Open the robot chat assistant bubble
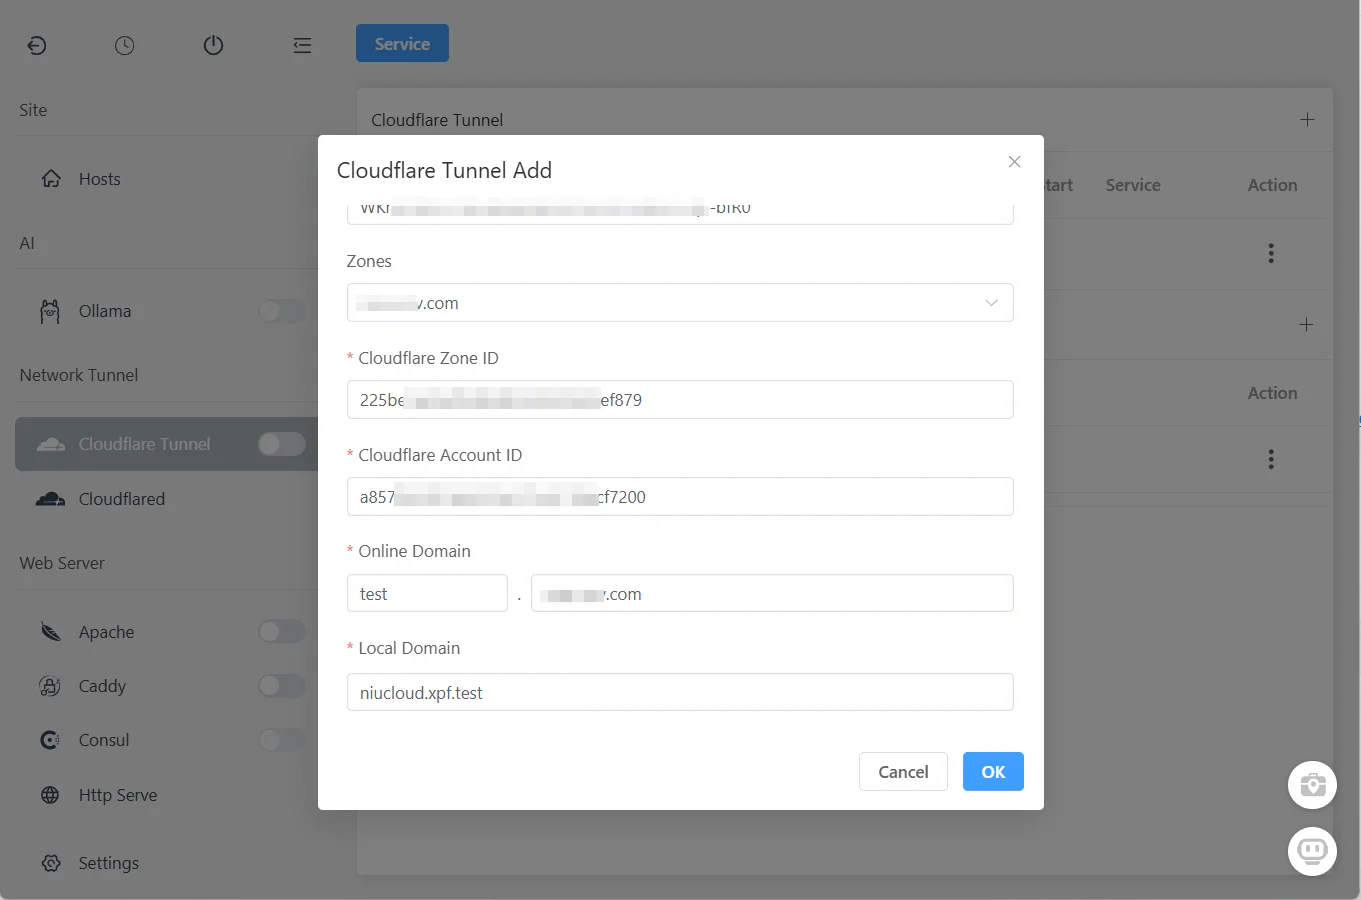 coord(1312,851)
